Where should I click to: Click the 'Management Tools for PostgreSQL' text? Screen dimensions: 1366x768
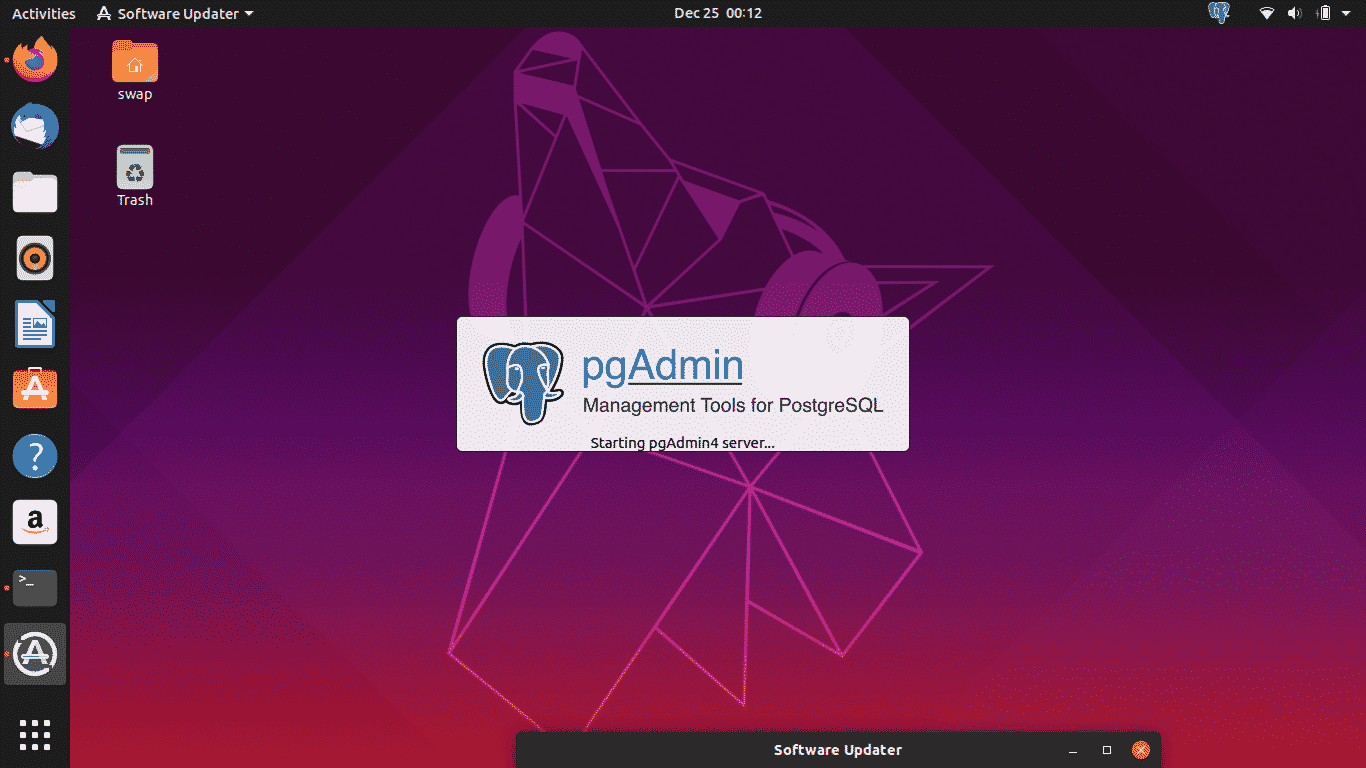(733, 406)
